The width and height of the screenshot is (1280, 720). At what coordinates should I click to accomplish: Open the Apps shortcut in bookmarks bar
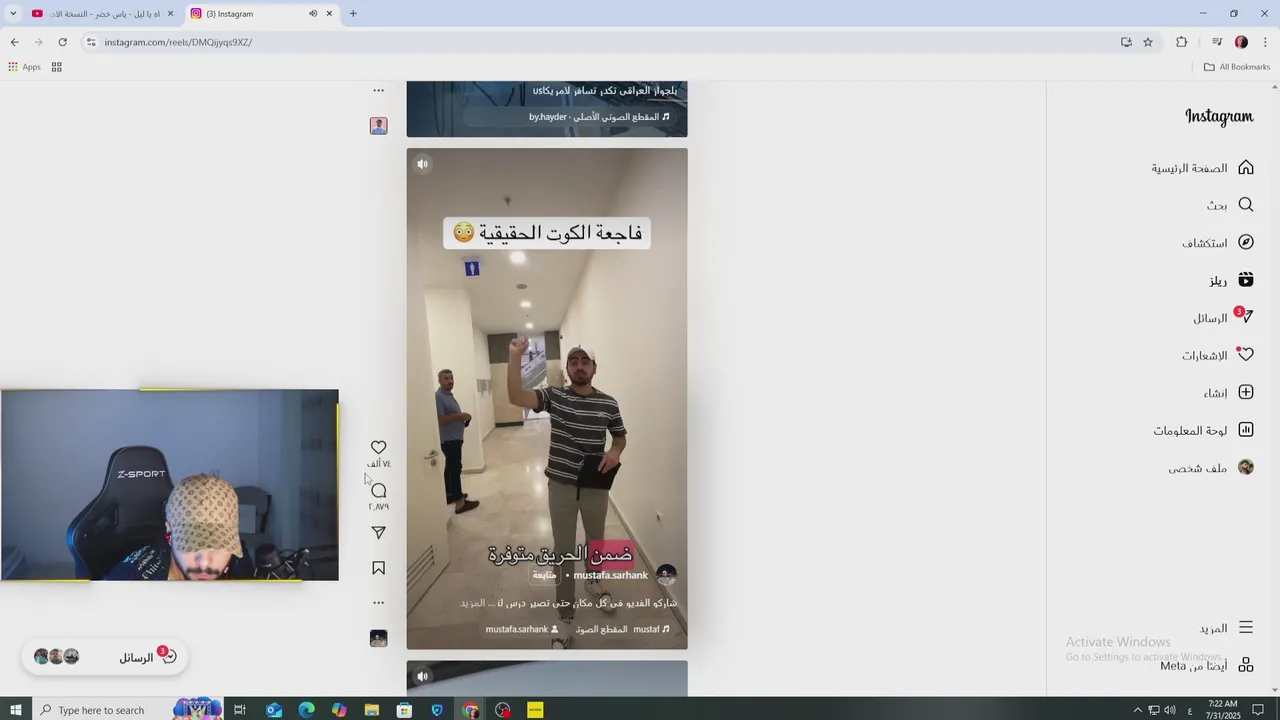[x=24, y=67]
